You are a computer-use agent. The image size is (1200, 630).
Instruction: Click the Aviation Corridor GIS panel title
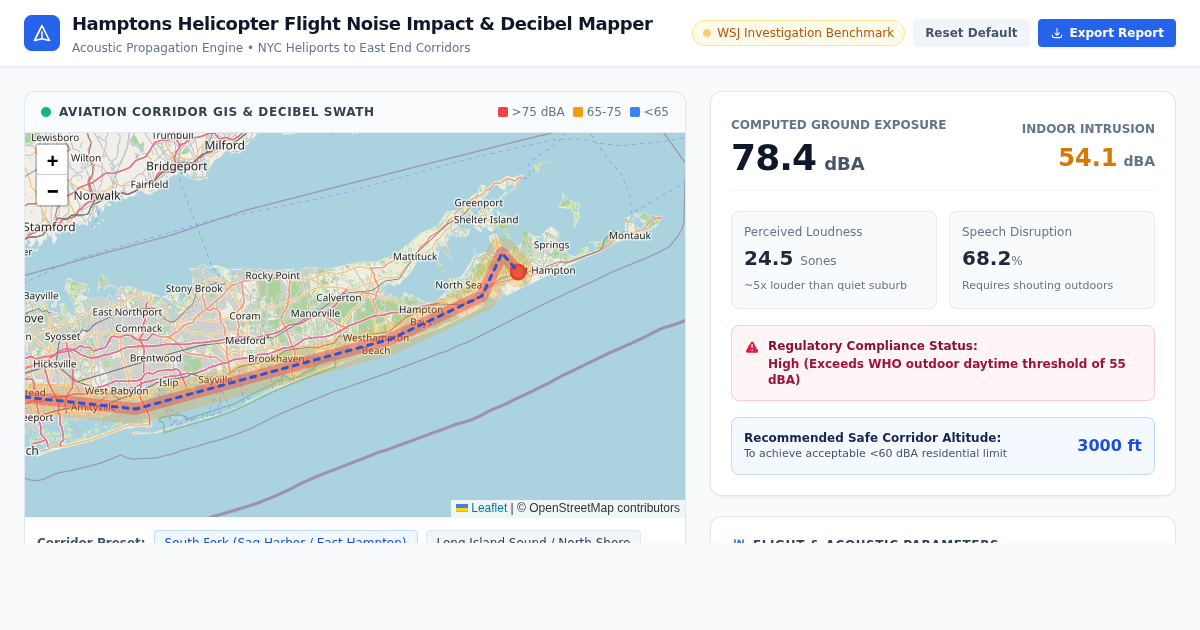[217, 112]
